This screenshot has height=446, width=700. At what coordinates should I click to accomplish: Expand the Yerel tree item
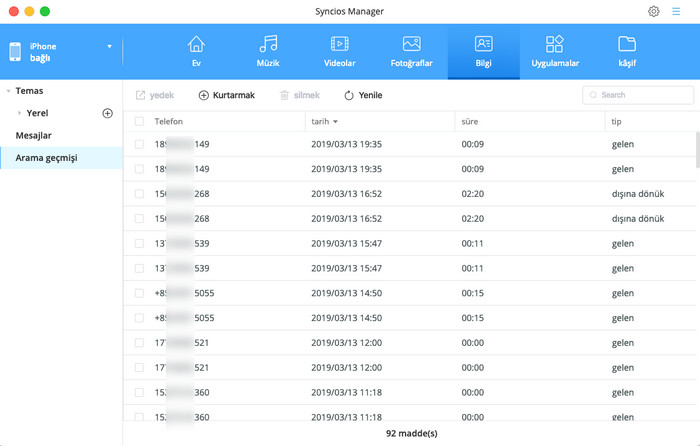(19, 113)
